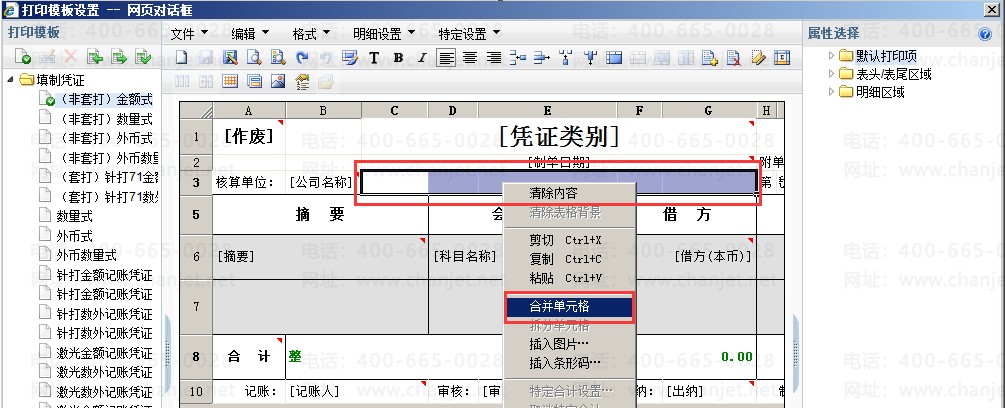The height and width of the screenshot is (408, 1005).
Task: Click the [公司名称] cell
Action: pyautogui.click(x=321, y=183)
